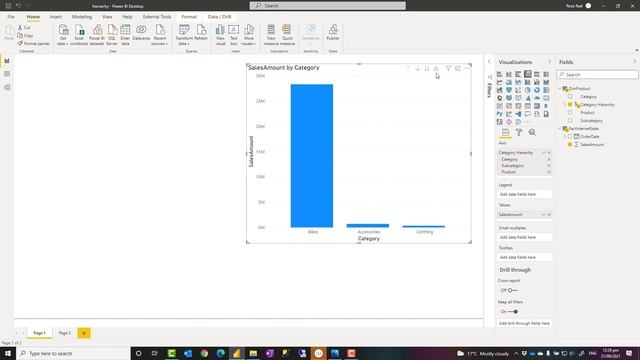
Task: Insert a Text box
Action: click(x=233, y=35)
